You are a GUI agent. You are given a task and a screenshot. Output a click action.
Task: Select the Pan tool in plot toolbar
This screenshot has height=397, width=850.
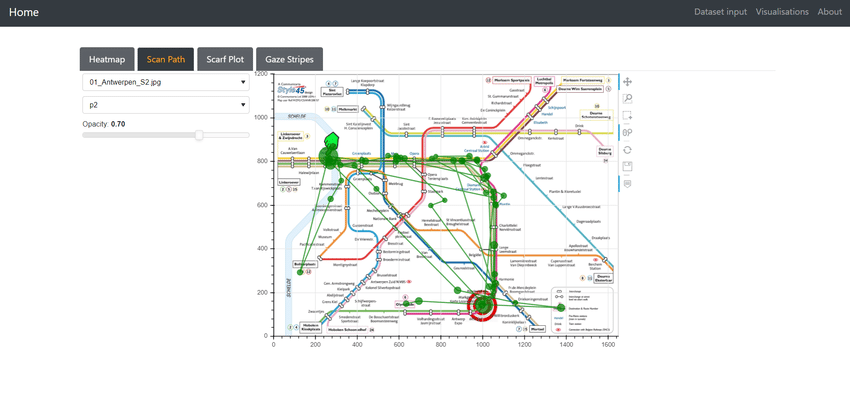[x=627, y=82]
